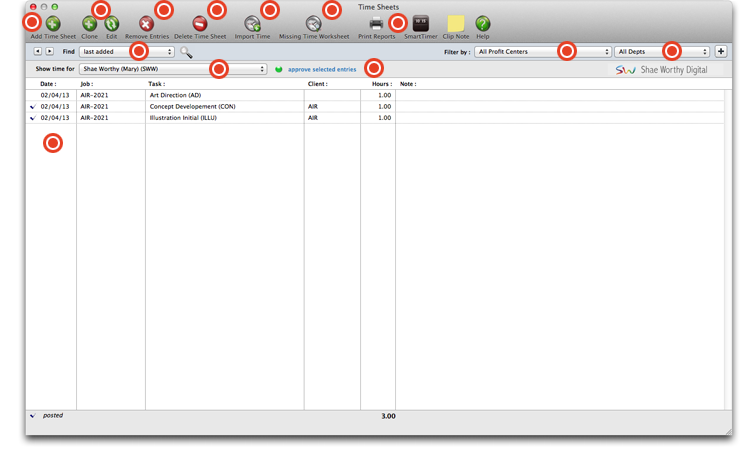Expand the Find 'last added' dropdown
This screenshot has width=753, height=449.
(126, 52)
